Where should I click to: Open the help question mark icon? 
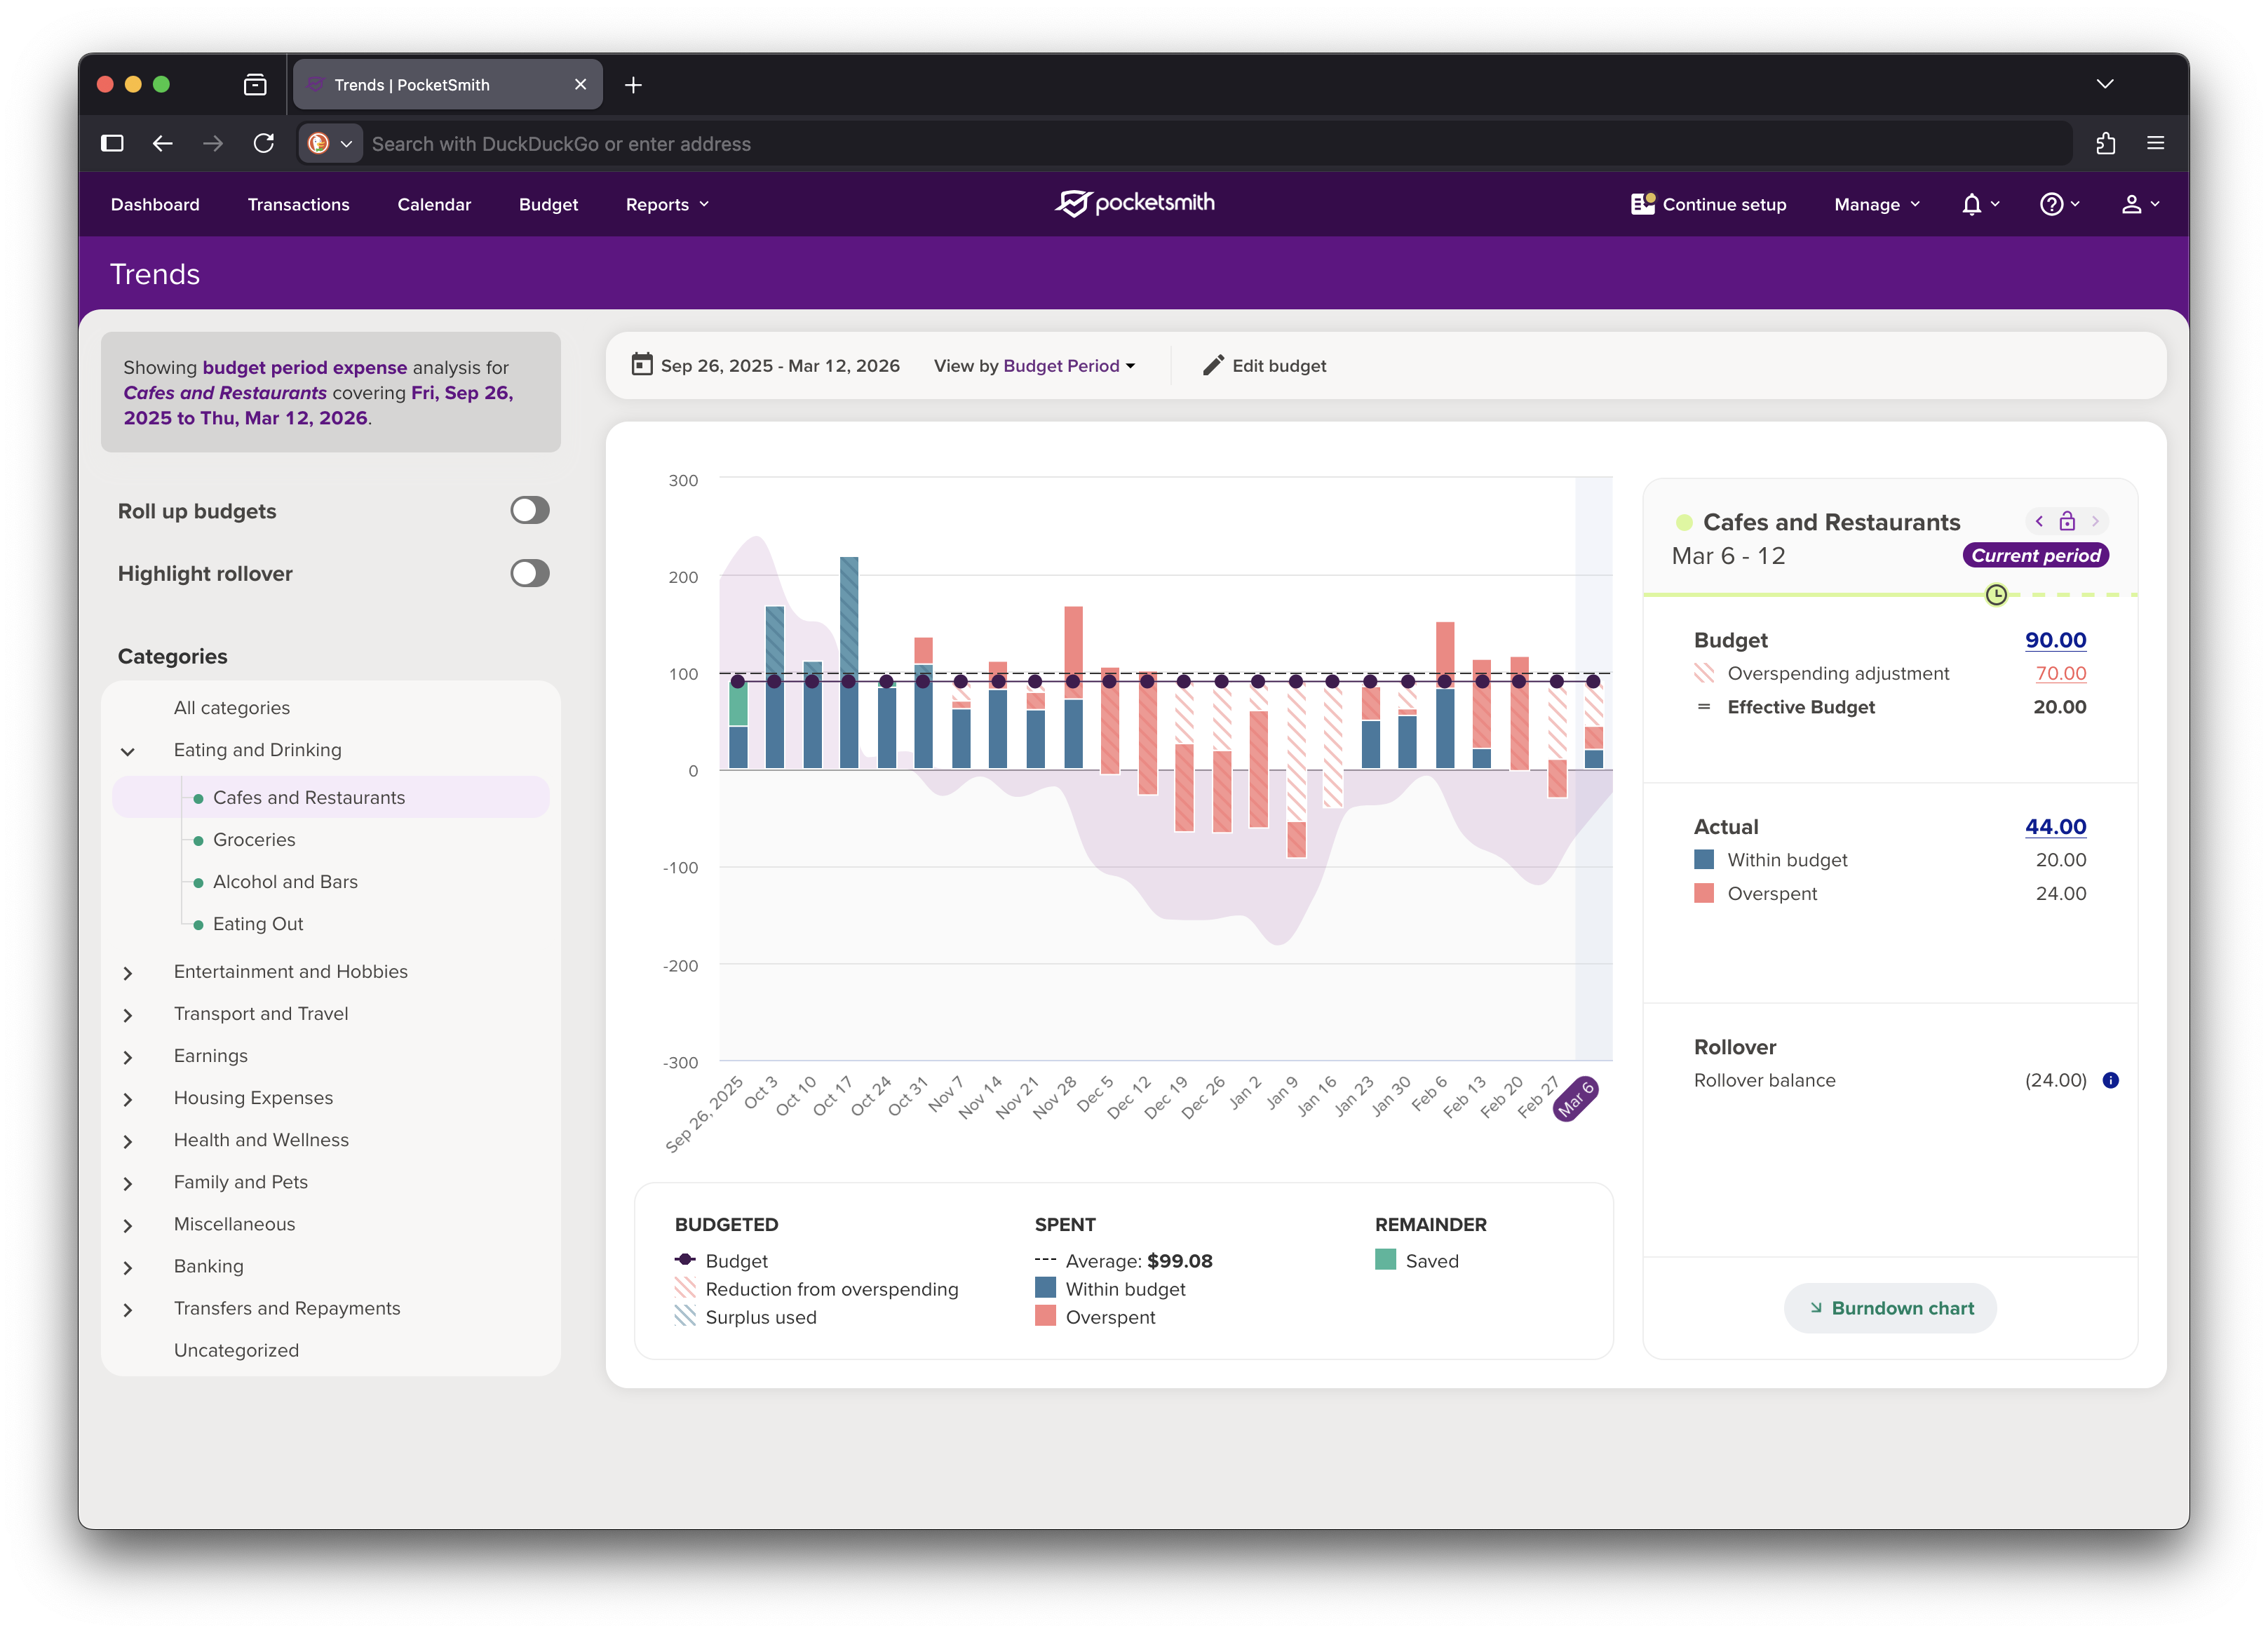tap(2051, 204)
